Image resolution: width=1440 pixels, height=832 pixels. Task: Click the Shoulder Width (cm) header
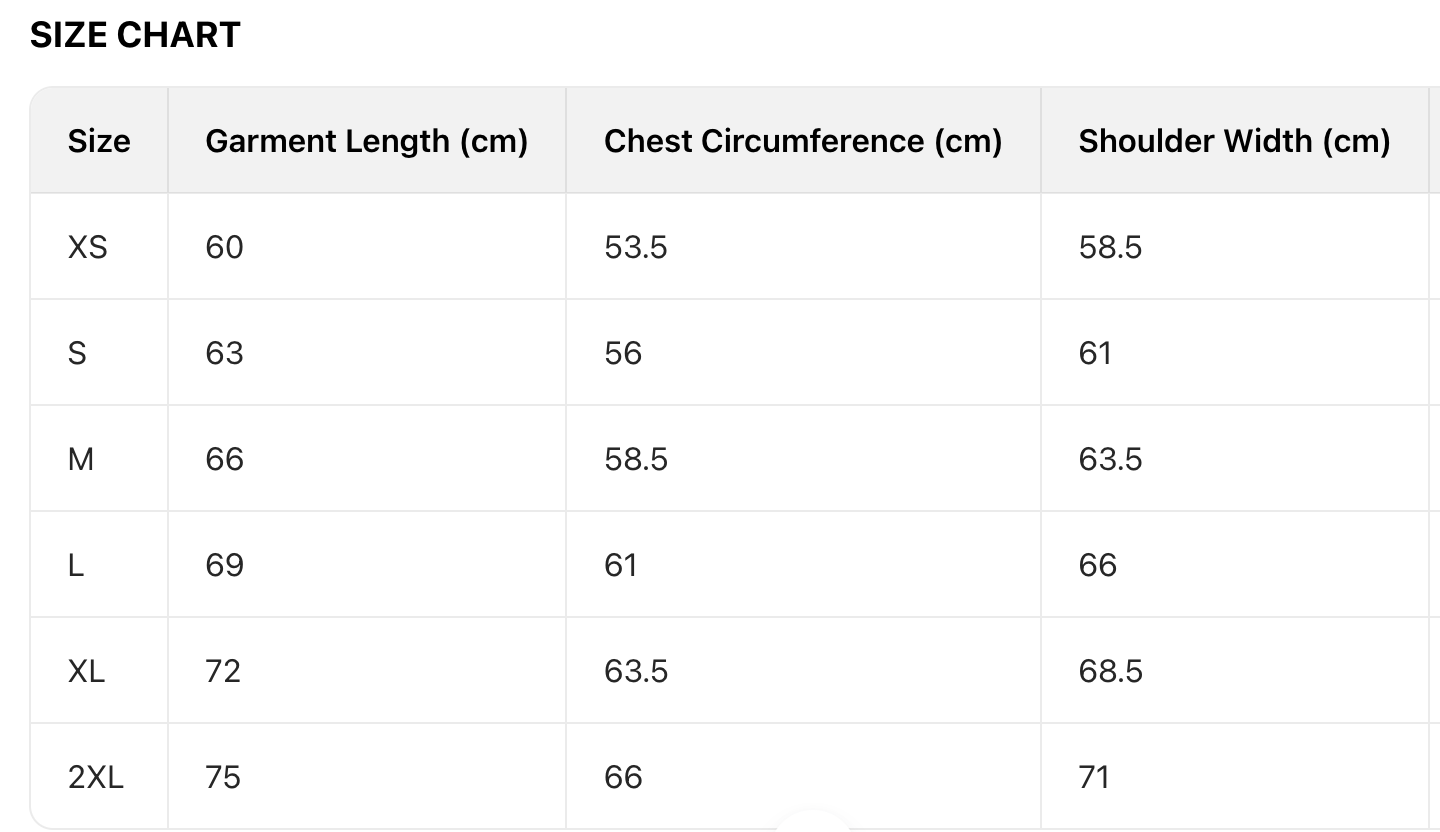click(x=1234, y=141)
